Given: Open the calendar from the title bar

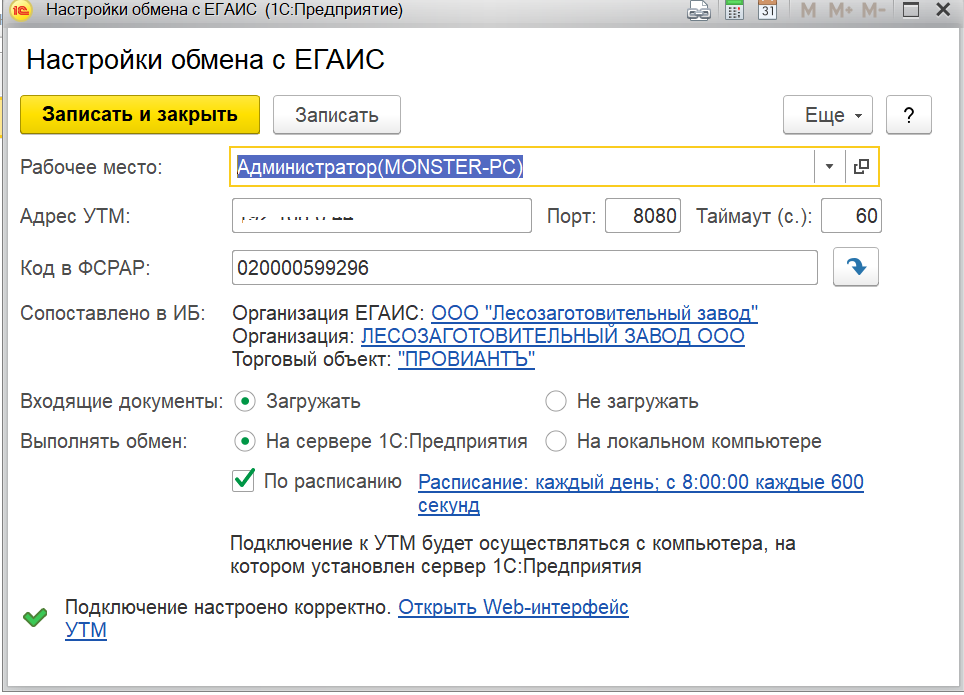Looking at the screenshot, I should point(767,10).
